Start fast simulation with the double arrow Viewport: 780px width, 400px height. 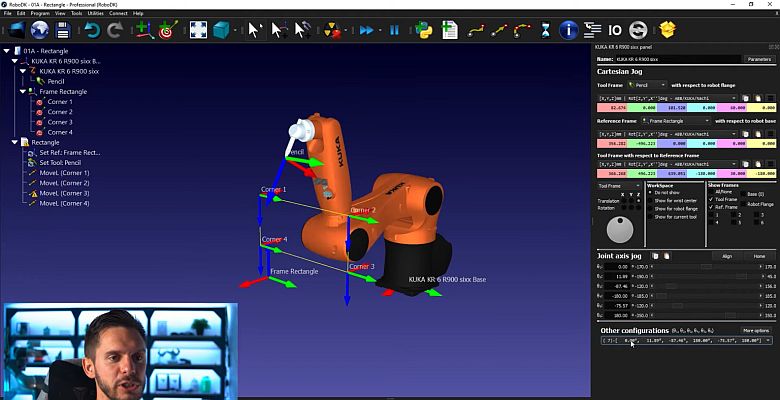(x=367, y=30)
